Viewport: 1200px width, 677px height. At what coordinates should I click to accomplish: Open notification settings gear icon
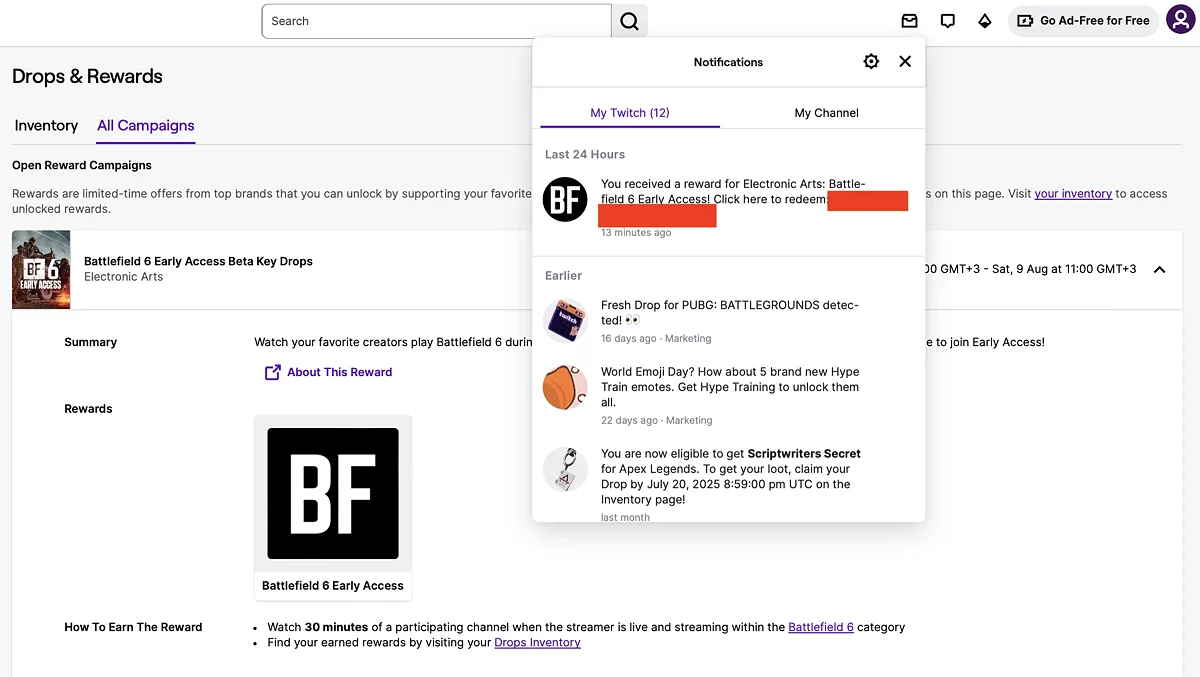pos(871,62)
